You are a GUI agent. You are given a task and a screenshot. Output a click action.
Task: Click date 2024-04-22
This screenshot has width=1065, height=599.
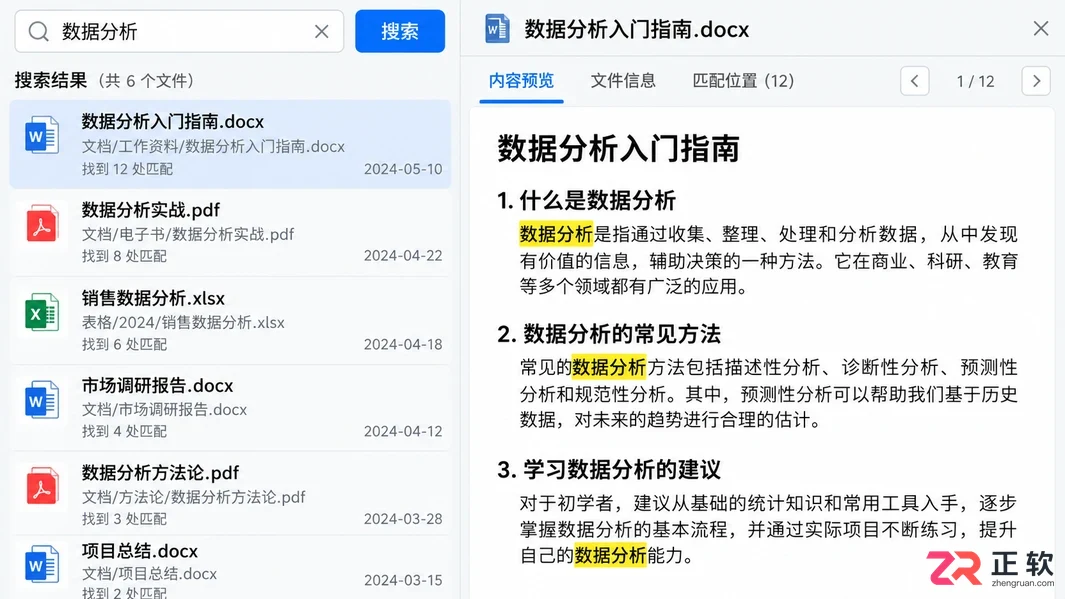point(403,256)
